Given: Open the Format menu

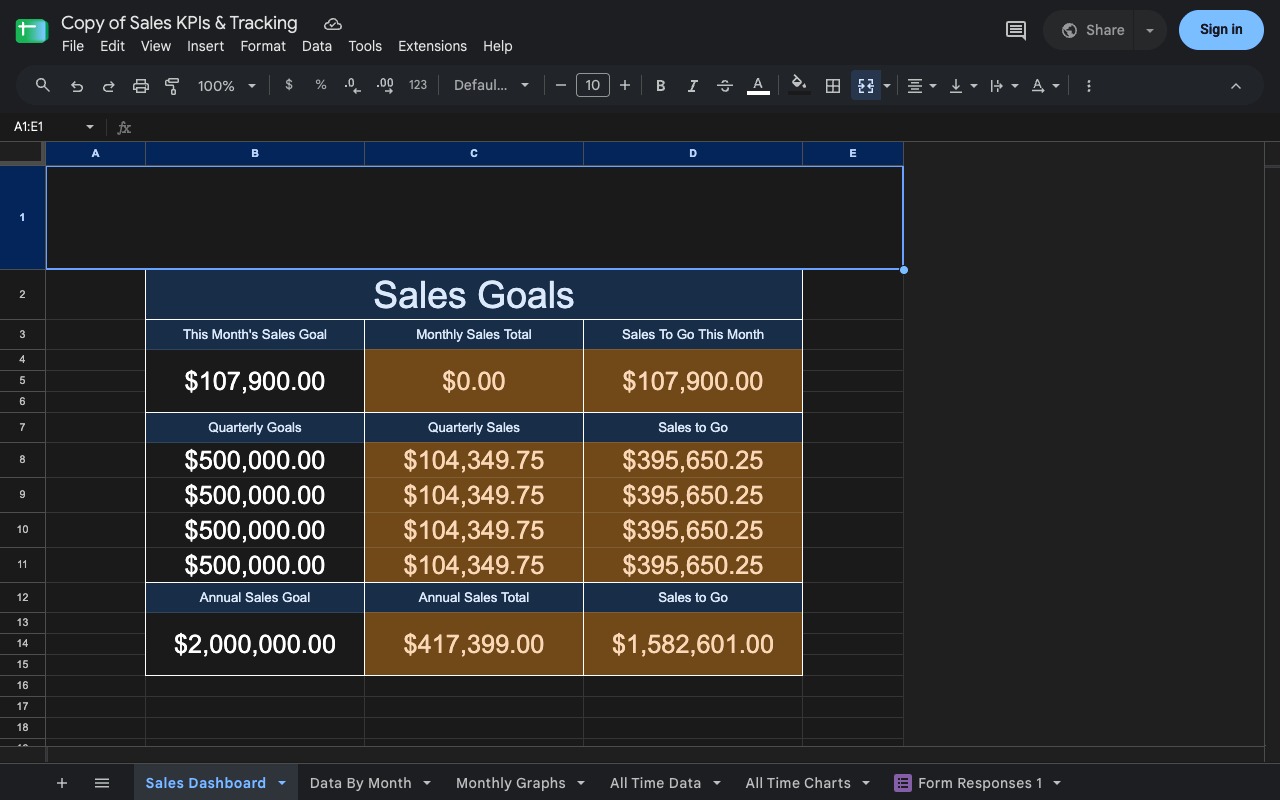Looking at the screenshot, I should pyautogui.click(x=263, y=46).
